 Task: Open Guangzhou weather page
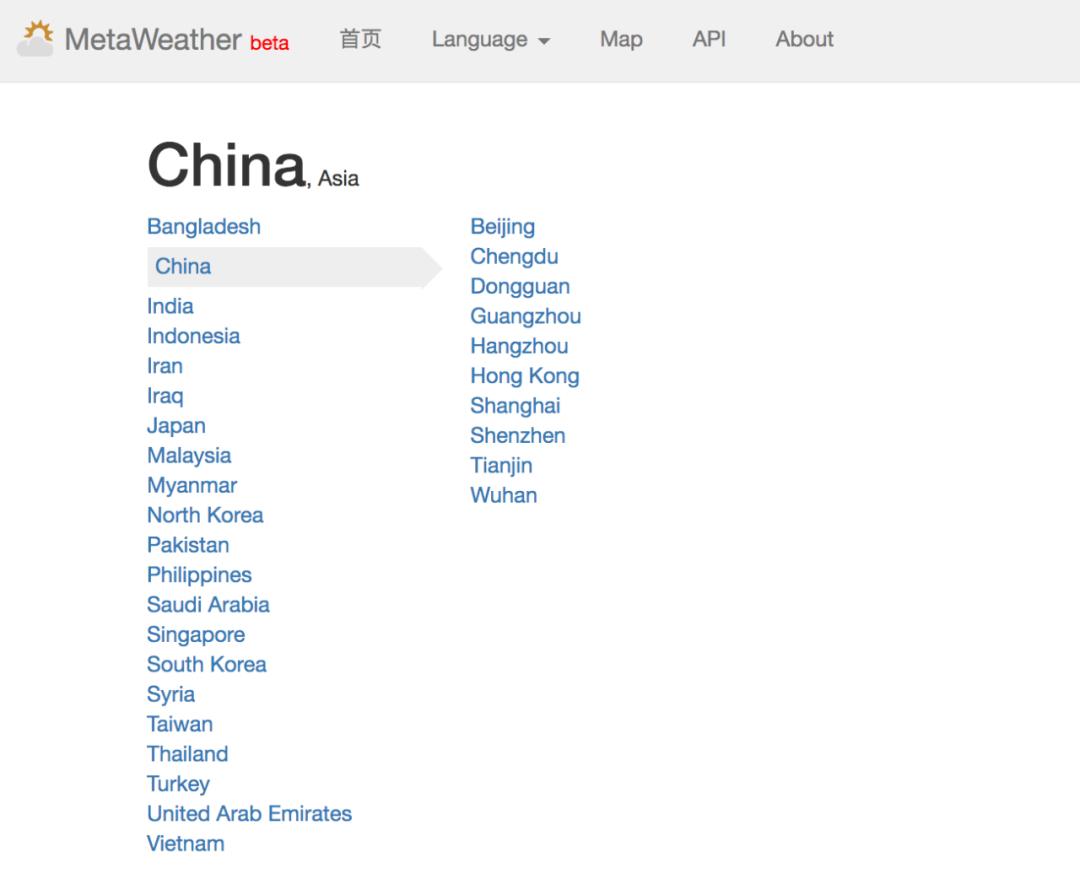coord(526,316)
